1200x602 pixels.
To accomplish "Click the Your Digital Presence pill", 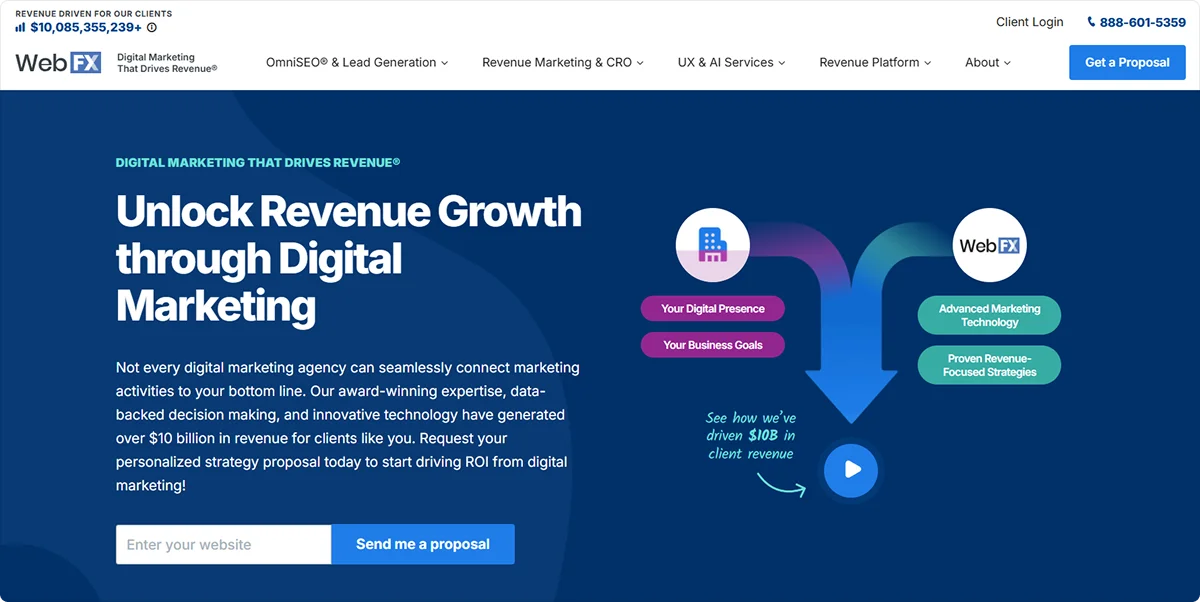I will tap(712, 308).
